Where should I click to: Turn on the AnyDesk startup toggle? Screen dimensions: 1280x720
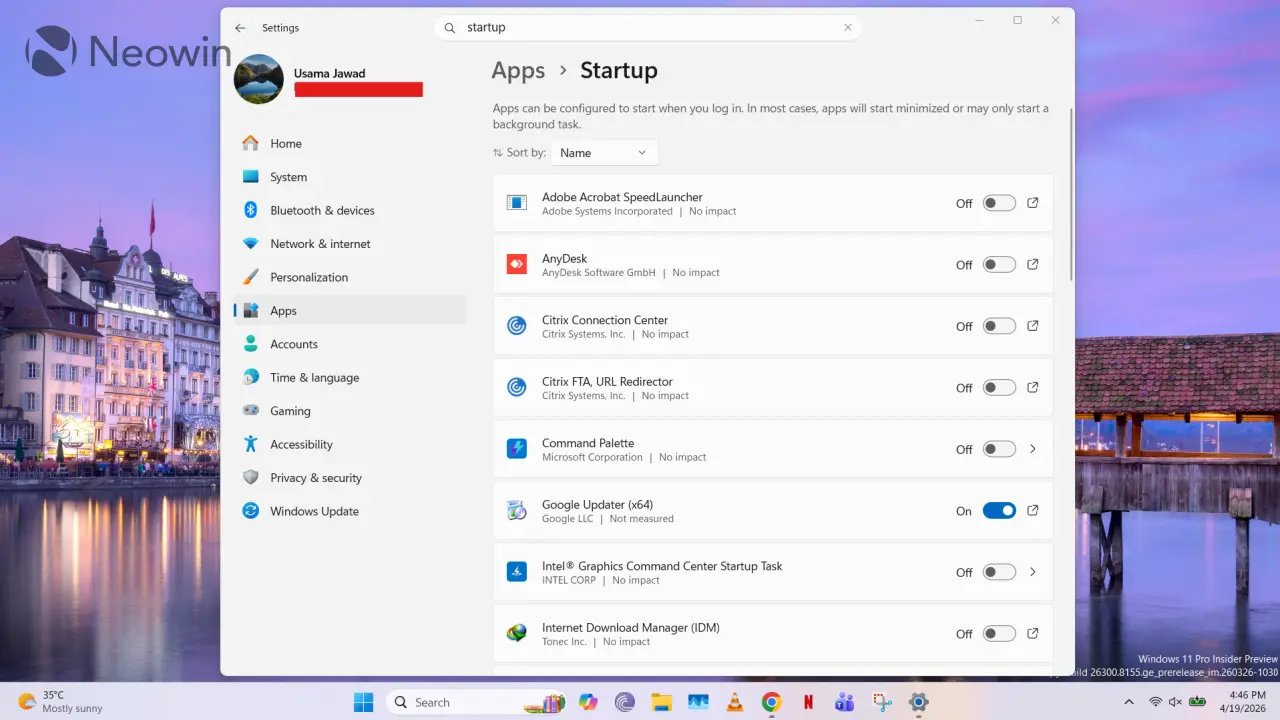(998, 264)
